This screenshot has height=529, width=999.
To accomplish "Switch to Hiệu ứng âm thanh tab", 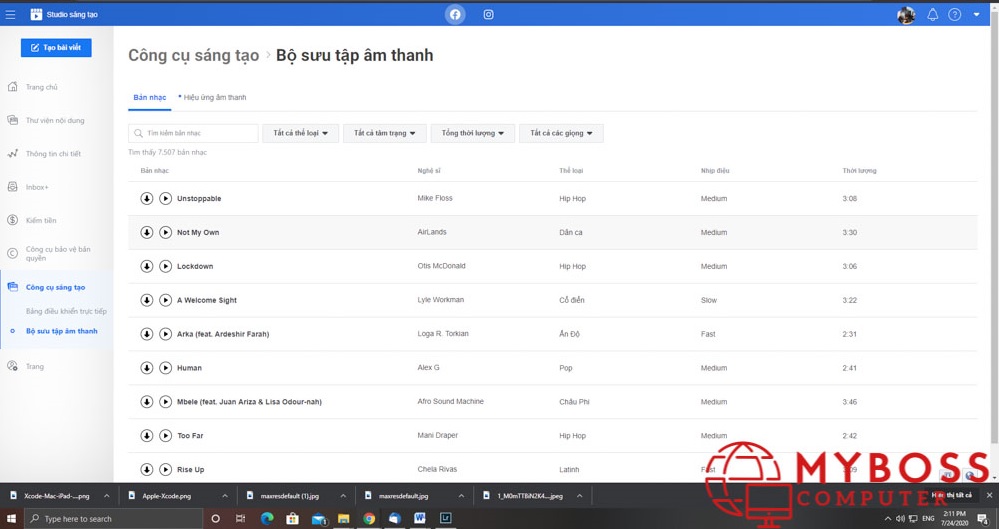I will [214, 98].
